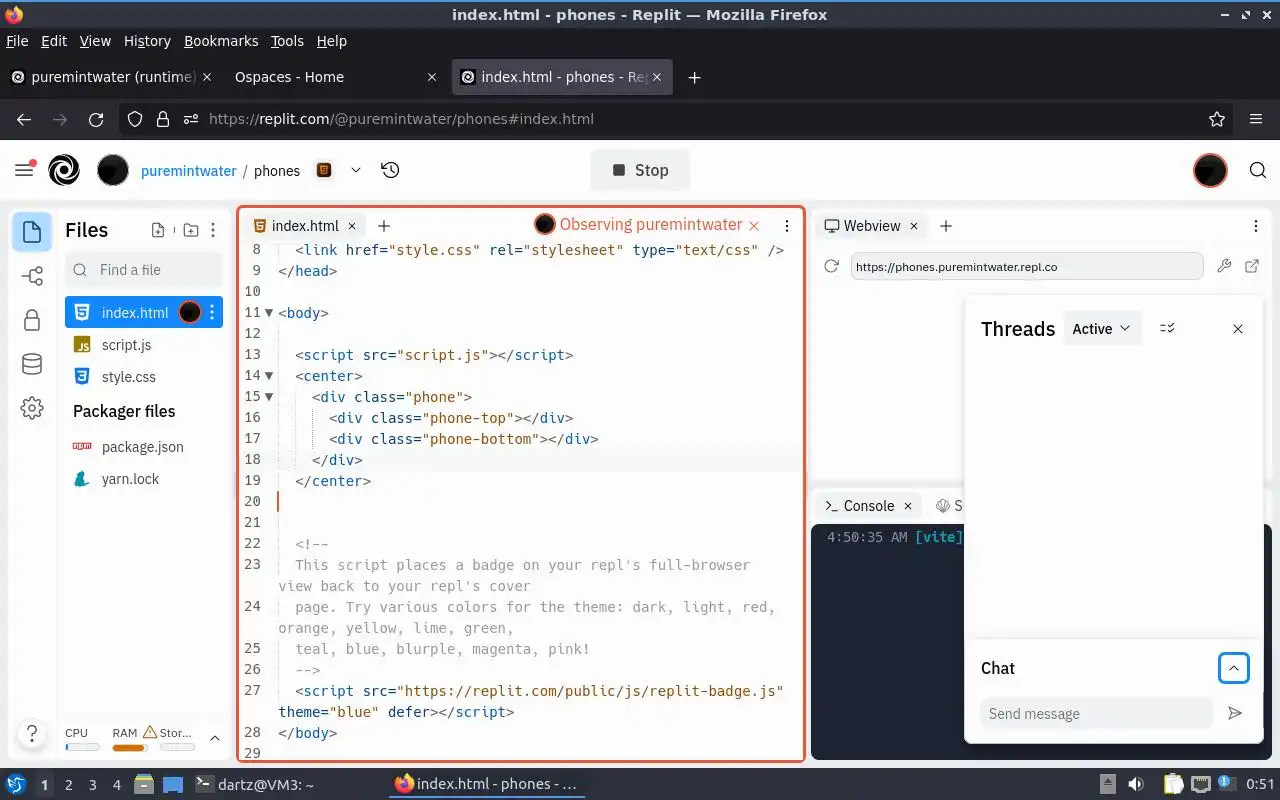Switch to the Ospaces - Home tab
The image size is (1280, 800).
click(336, 77)
